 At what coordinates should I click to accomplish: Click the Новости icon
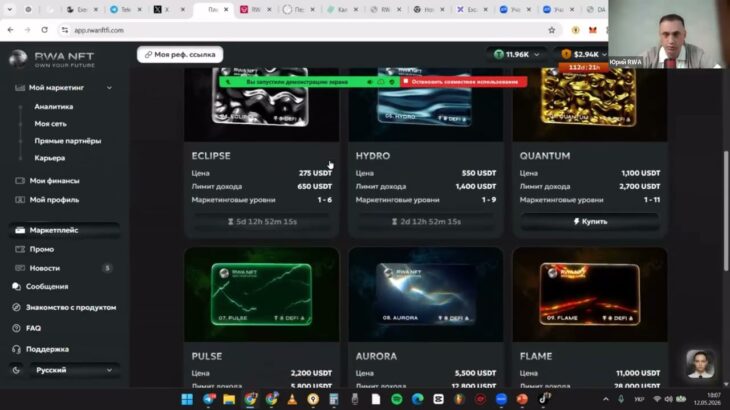20,268
